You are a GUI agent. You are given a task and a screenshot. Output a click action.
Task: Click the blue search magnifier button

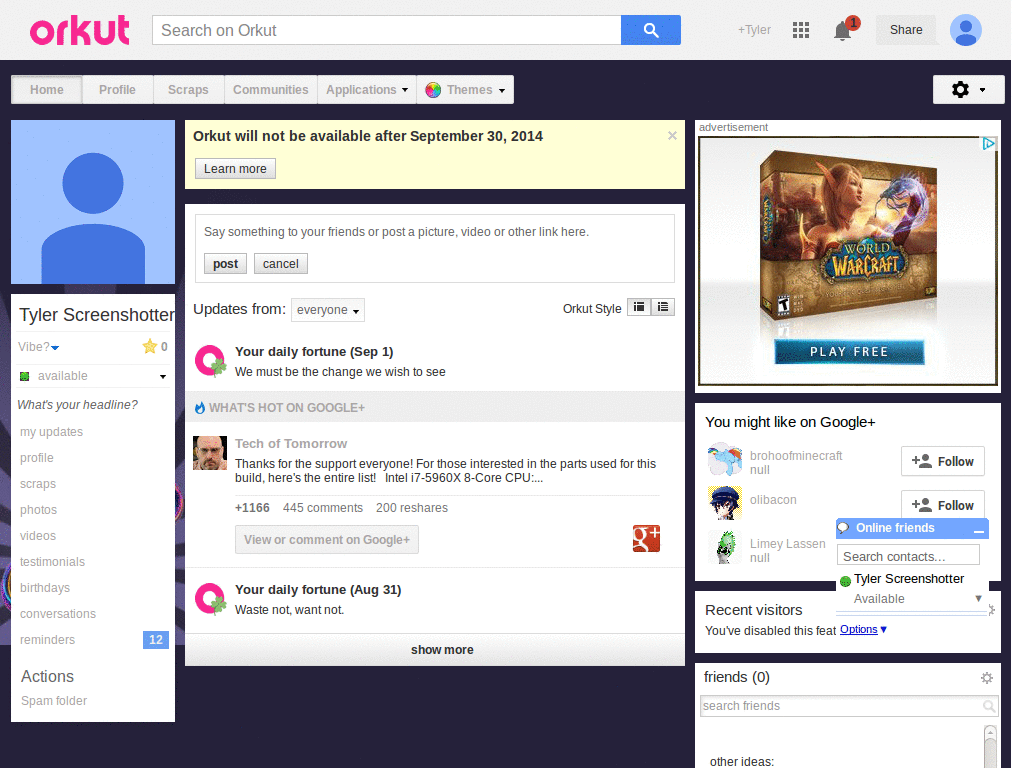click(x=650, y=30)
